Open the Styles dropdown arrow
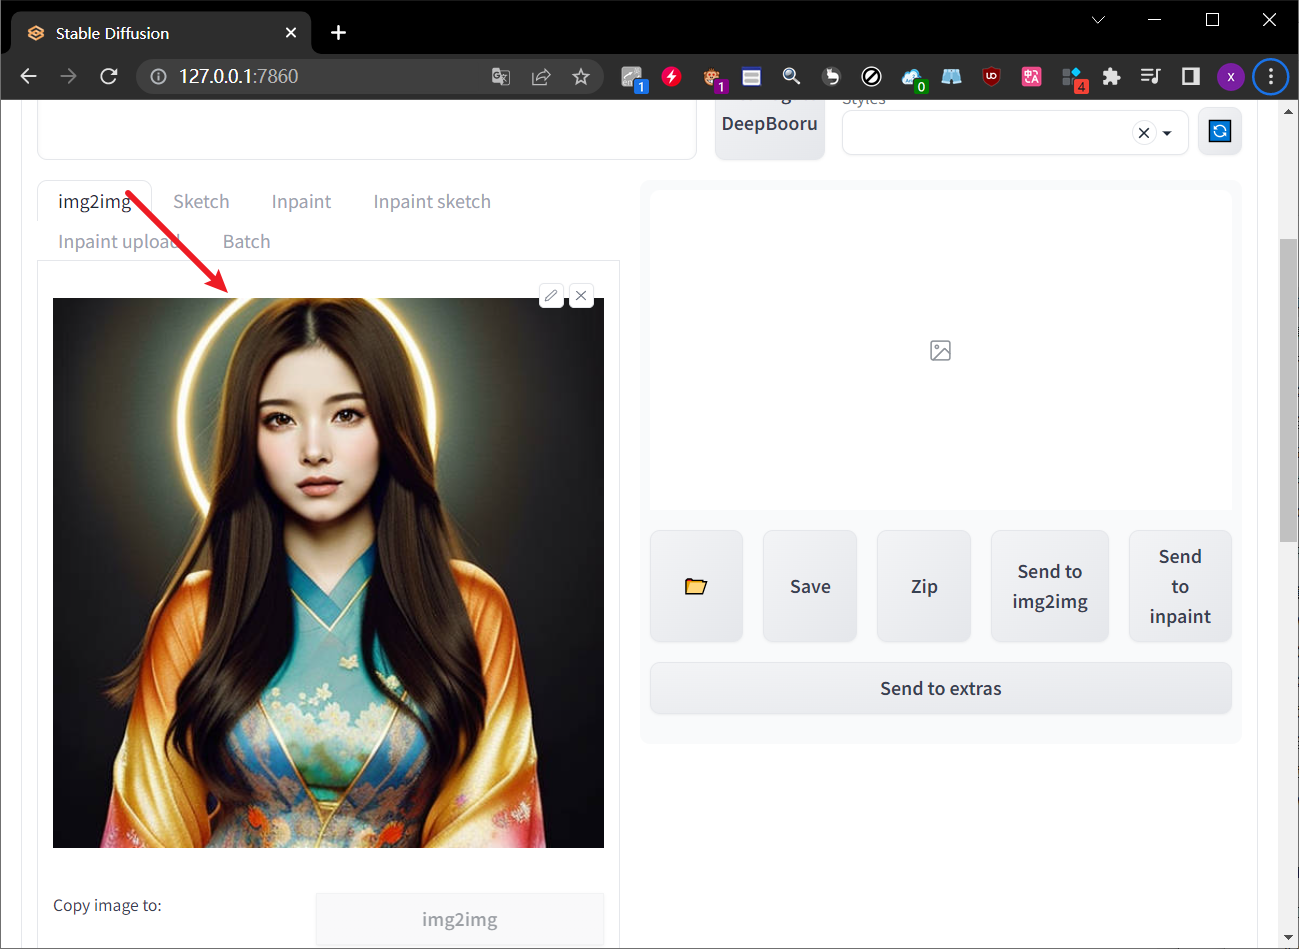The height and width of the screenshot is (949, 1299). [1167, 133]
